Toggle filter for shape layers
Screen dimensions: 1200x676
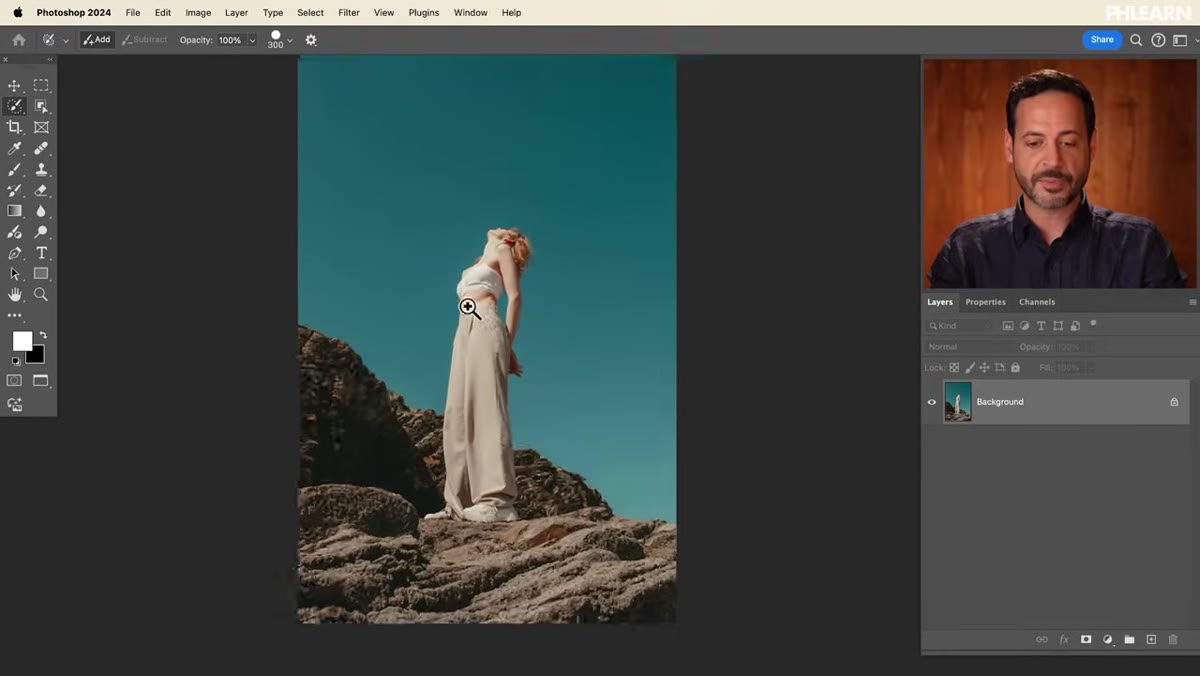1058,326
